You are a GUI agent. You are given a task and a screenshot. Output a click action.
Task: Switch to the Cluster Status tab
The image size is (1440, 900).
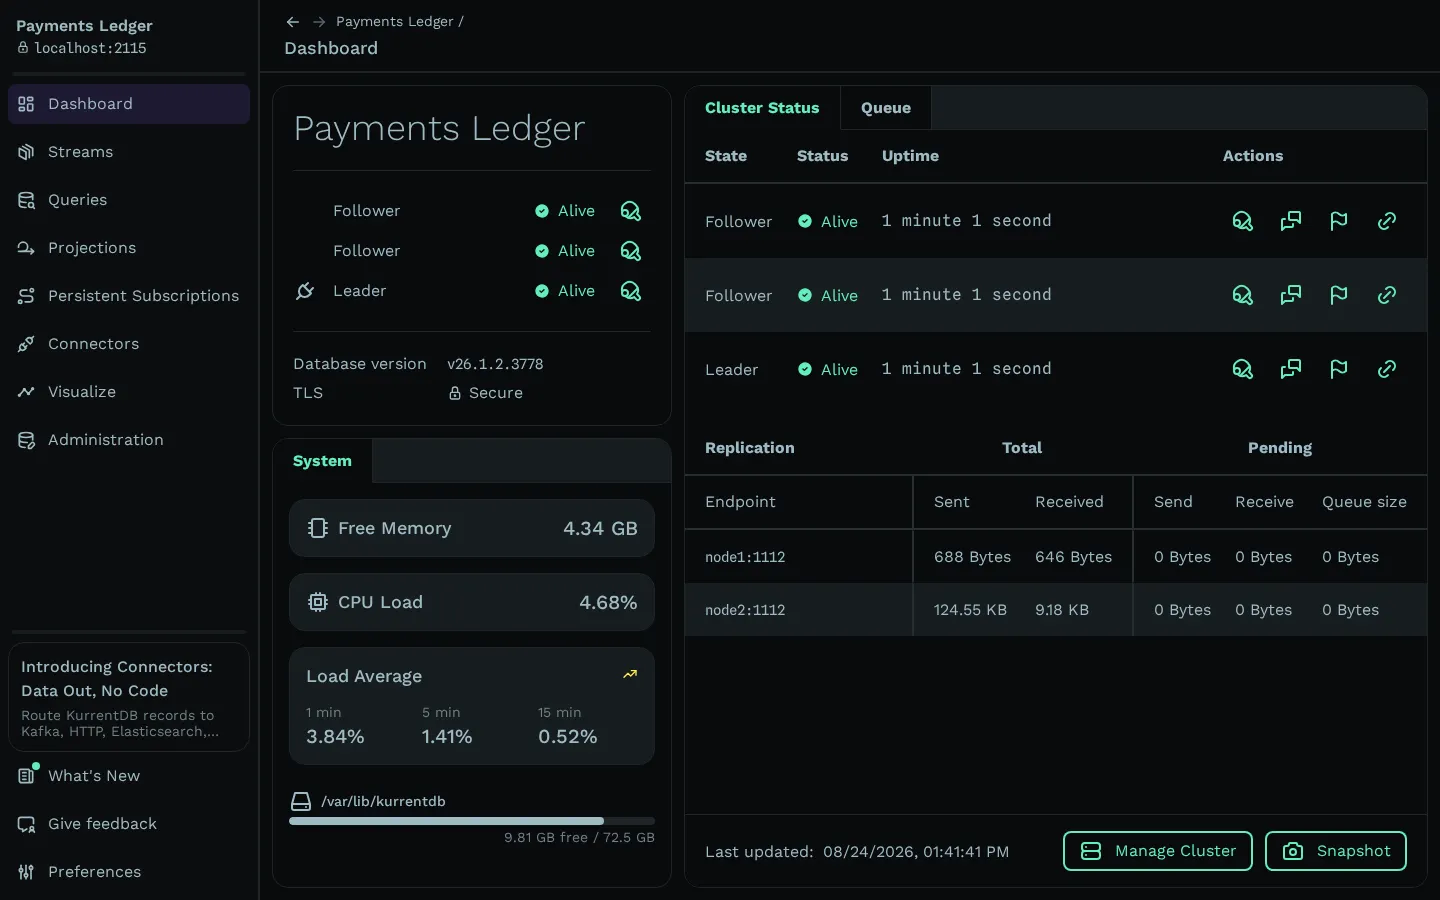[x=762, y=108]
